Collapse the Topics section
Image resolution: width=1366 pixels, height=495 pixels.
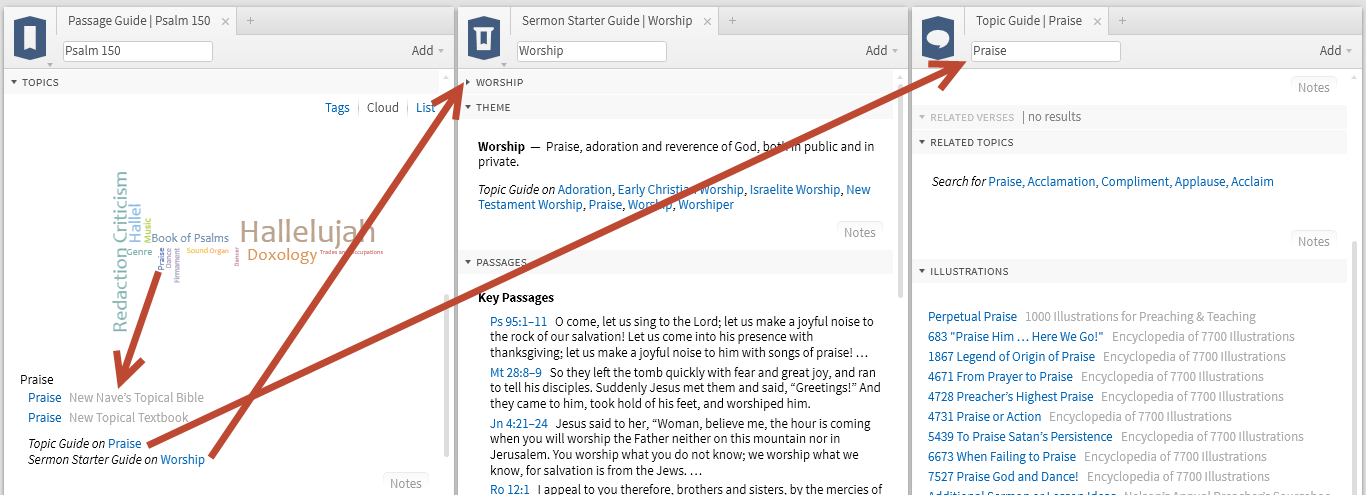[x=14, y=83]
